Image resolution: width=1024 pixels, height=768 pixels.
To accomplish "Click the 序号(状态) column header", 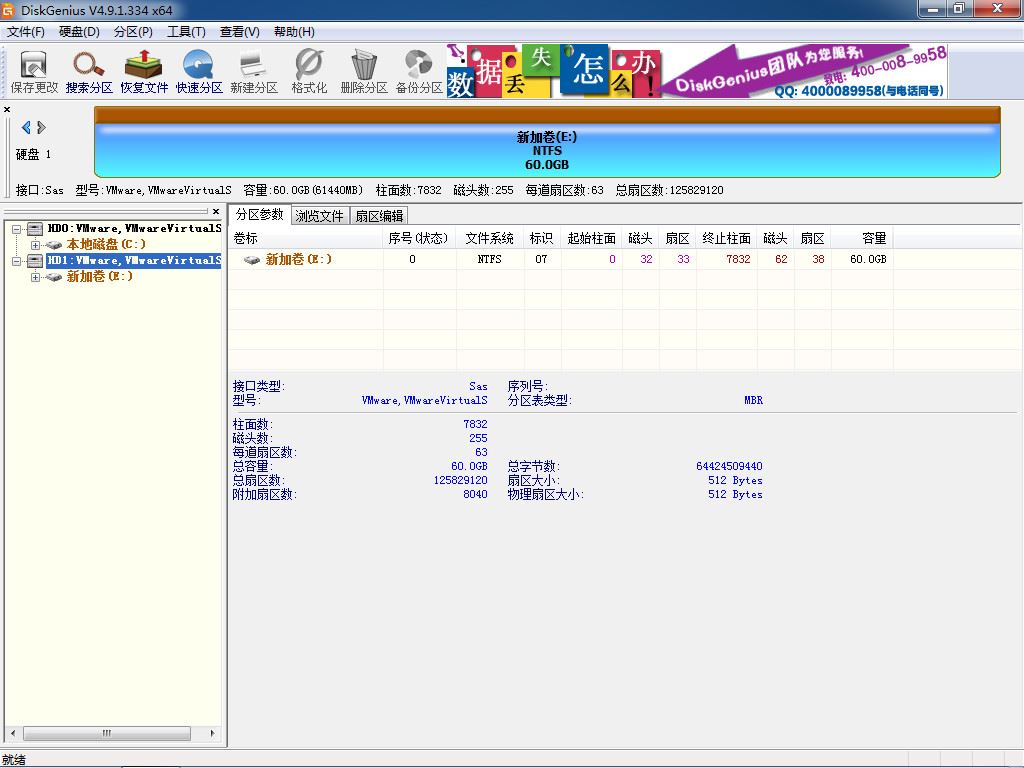I will pyautogui.click(x=419, y=238).
